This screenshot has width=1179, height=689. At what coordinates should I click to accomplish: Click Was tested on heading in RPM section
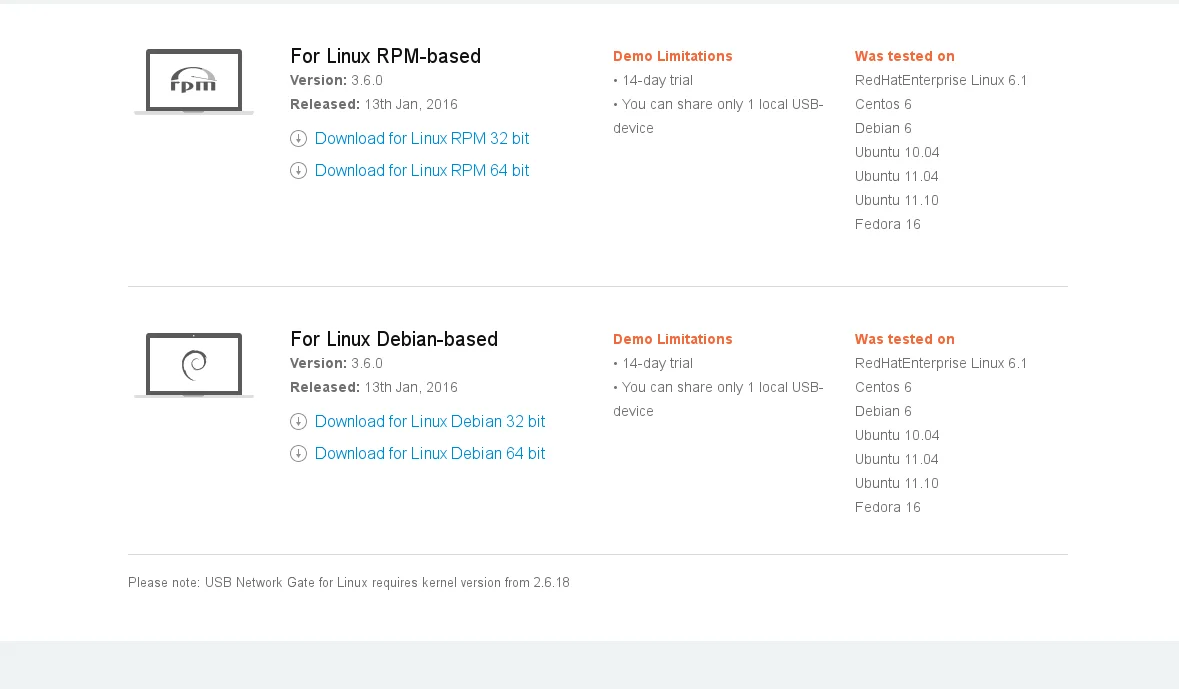pos(904,56)
